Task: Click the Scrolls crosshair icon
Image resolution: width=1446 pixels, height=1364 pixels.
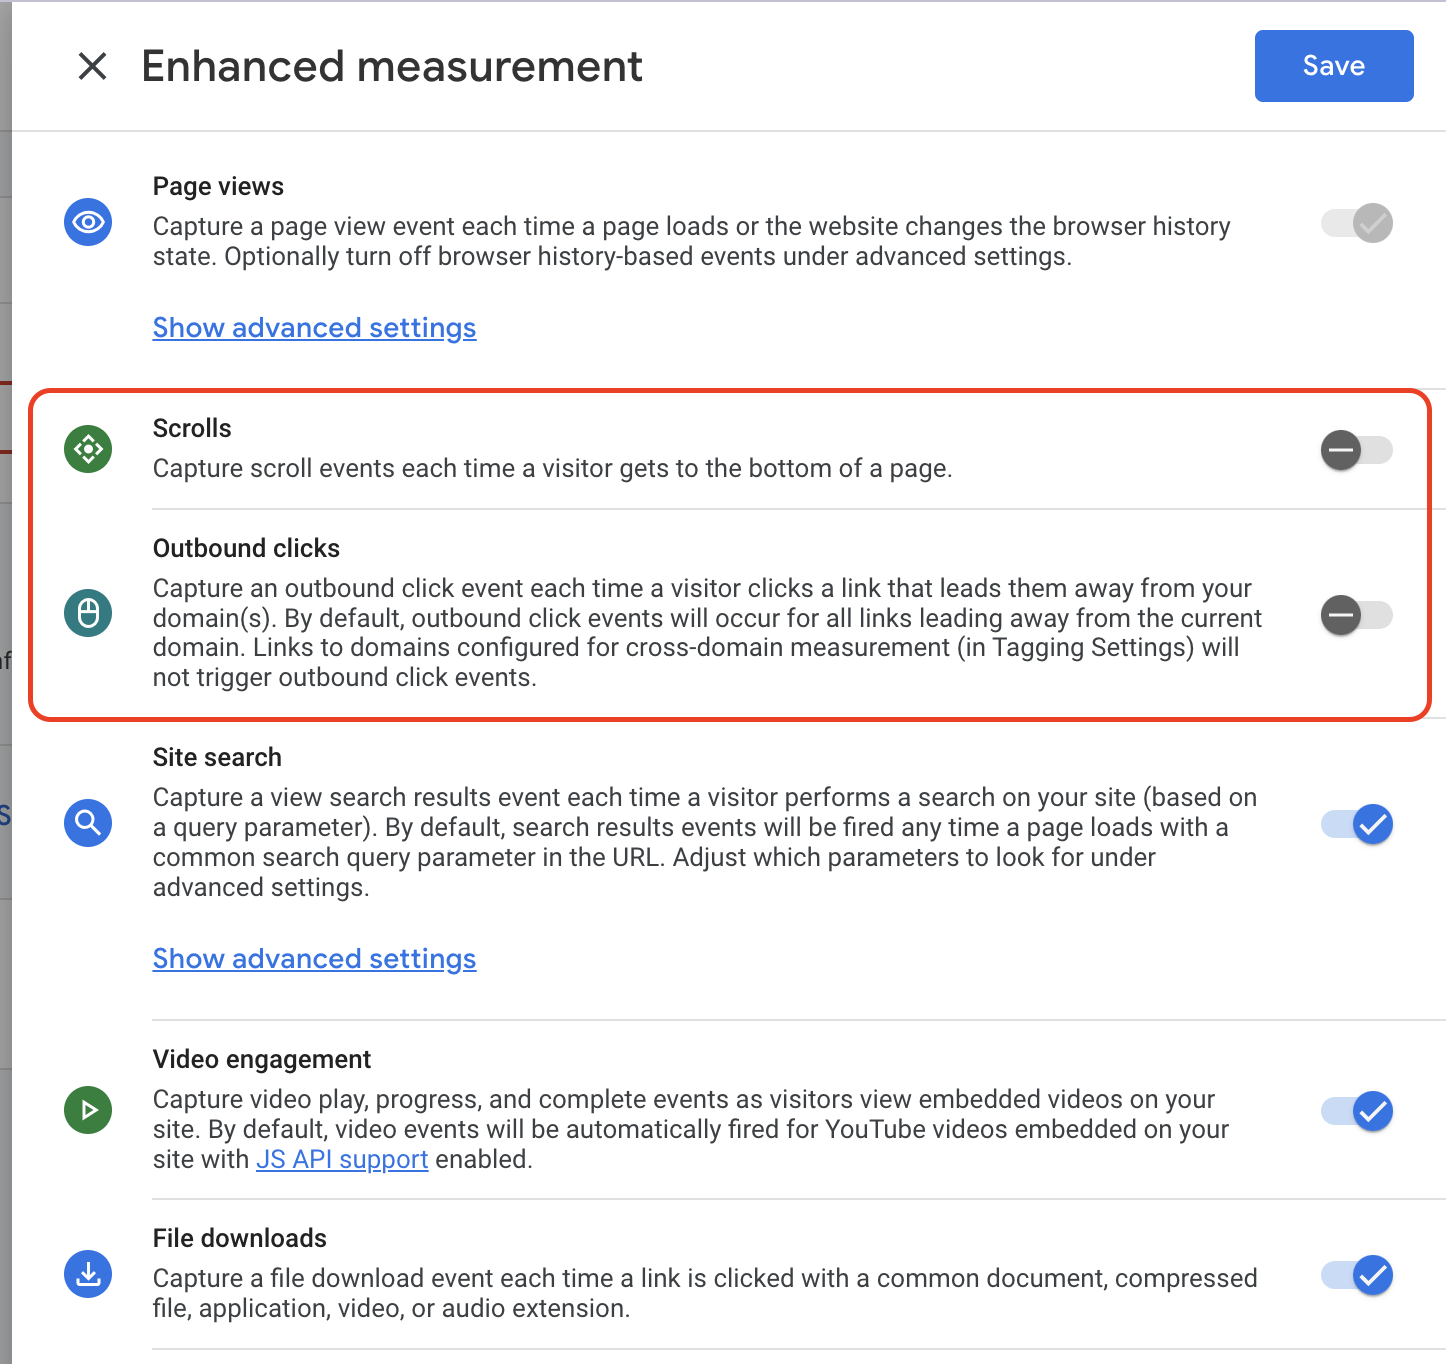Action: click(88, 449)
